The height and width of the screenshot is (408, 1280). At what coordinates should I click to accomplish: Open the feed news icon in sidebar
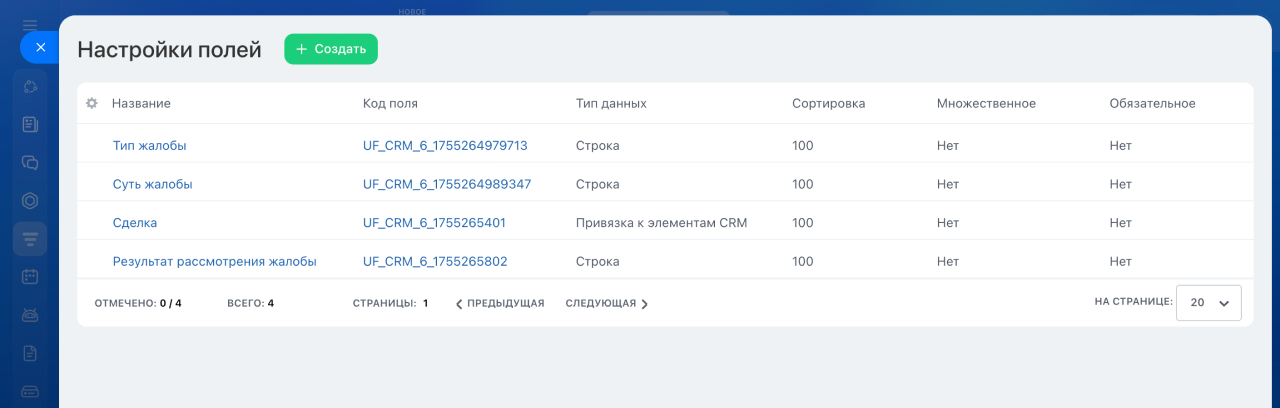point(30,124)
